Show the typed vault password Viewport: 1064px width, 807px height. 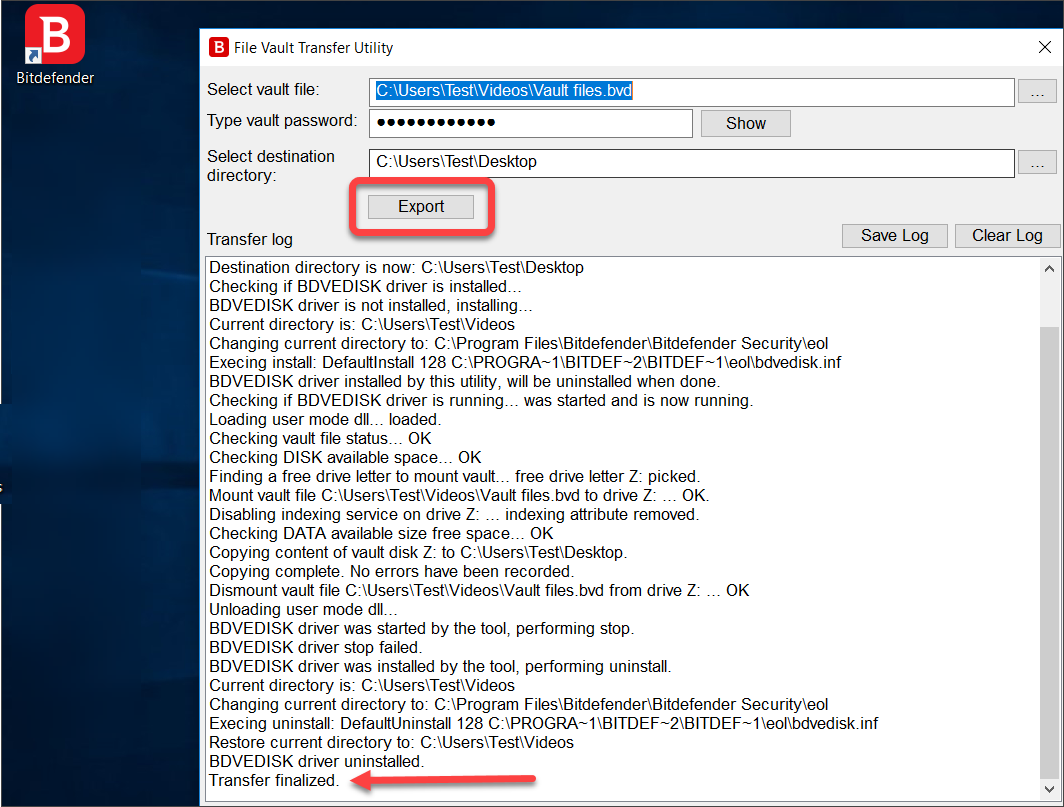point(745,123)
